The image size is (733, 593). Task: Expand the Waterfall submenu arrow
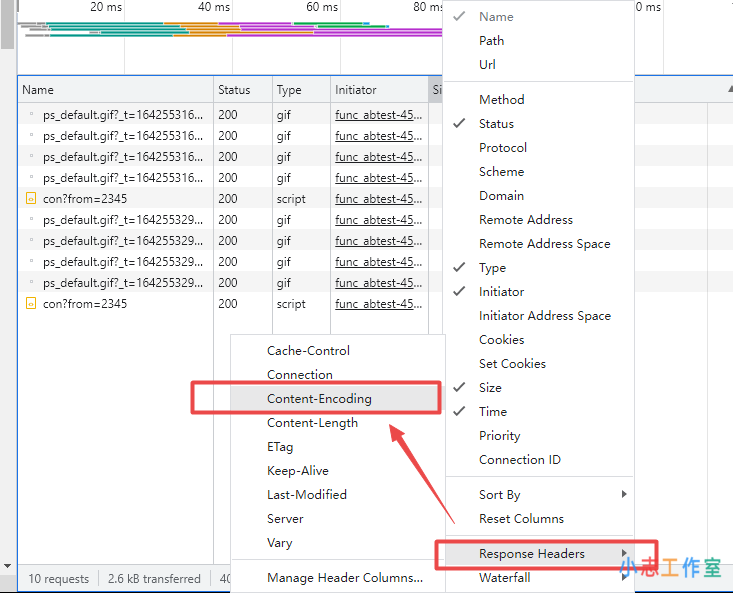point(624,578)
